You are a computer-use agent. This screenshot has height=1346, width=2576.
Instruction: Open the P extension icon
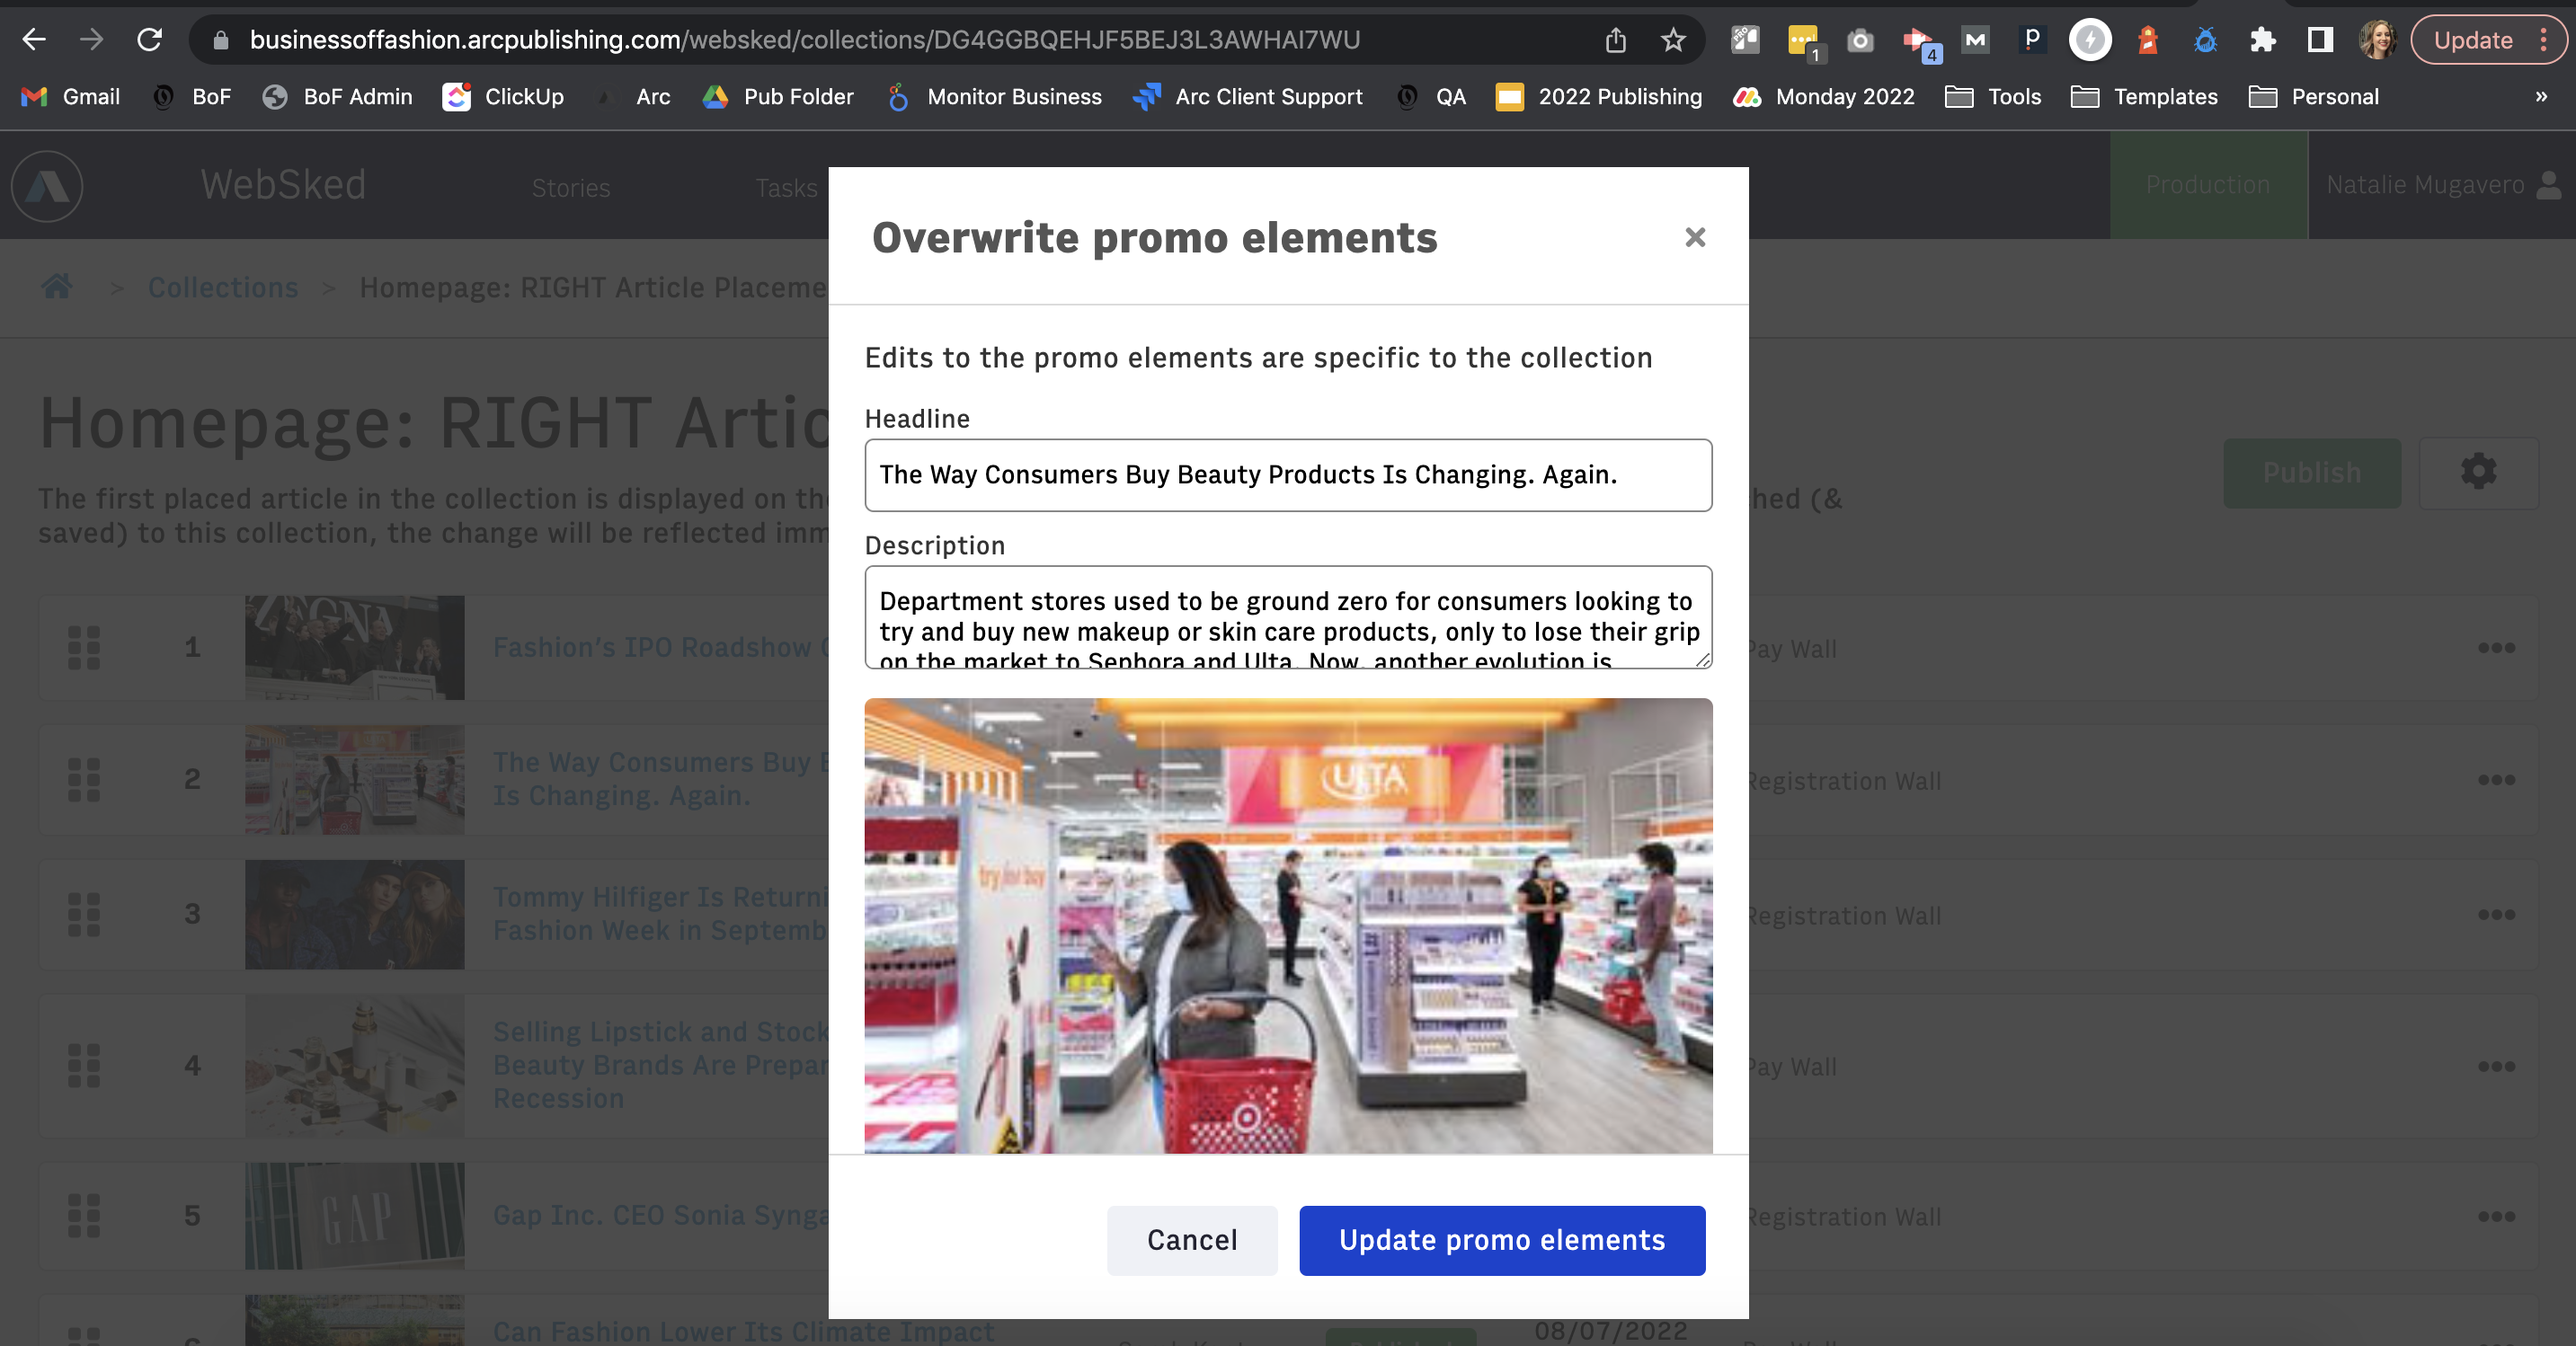pos(2032,40)
